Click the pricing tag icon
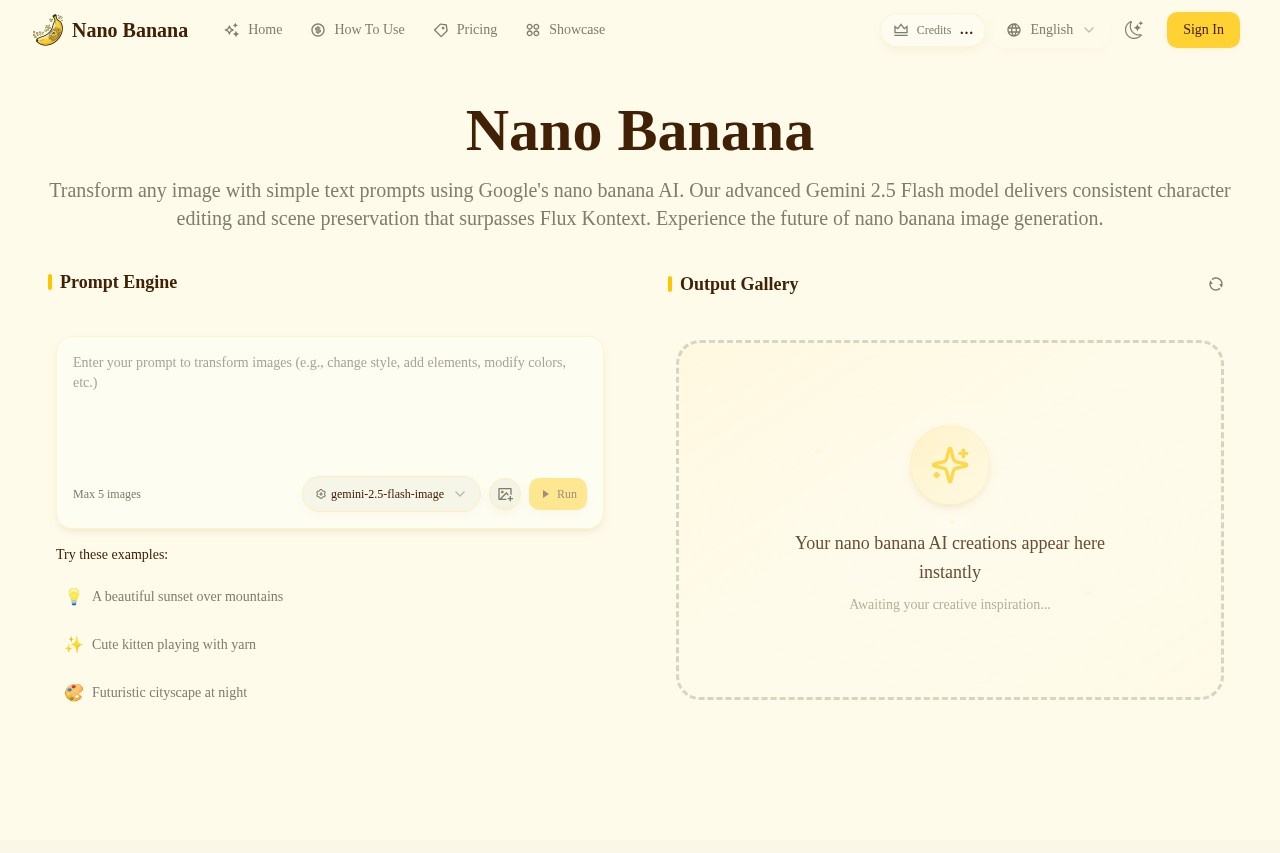The height and width of the screenshot is (853, 1280). pos(441,30)
